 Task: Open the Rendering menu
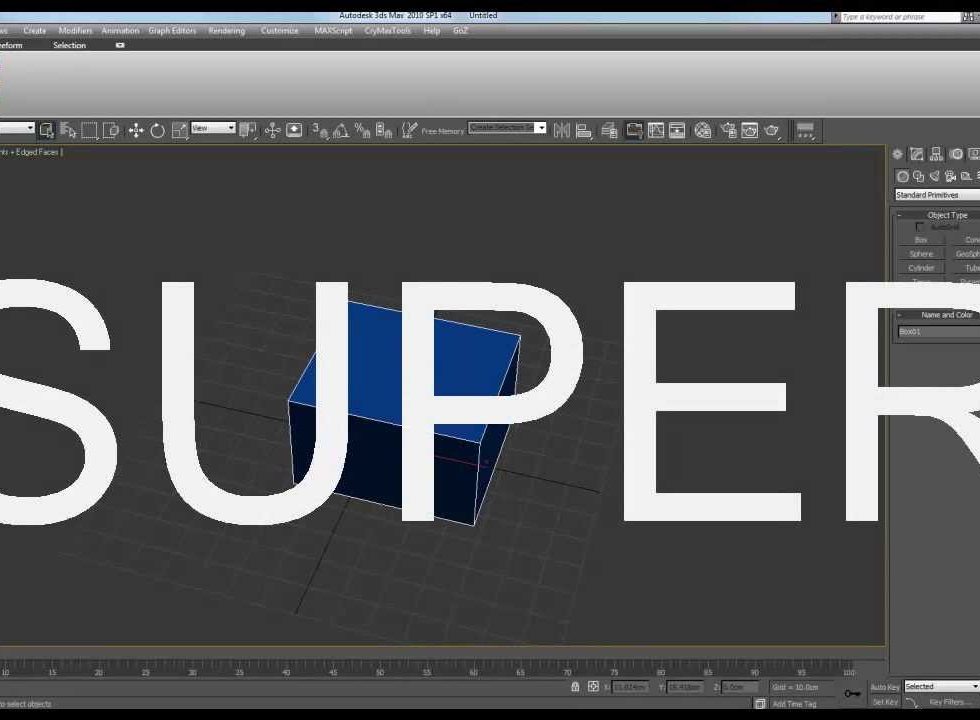tap(226, 31)
